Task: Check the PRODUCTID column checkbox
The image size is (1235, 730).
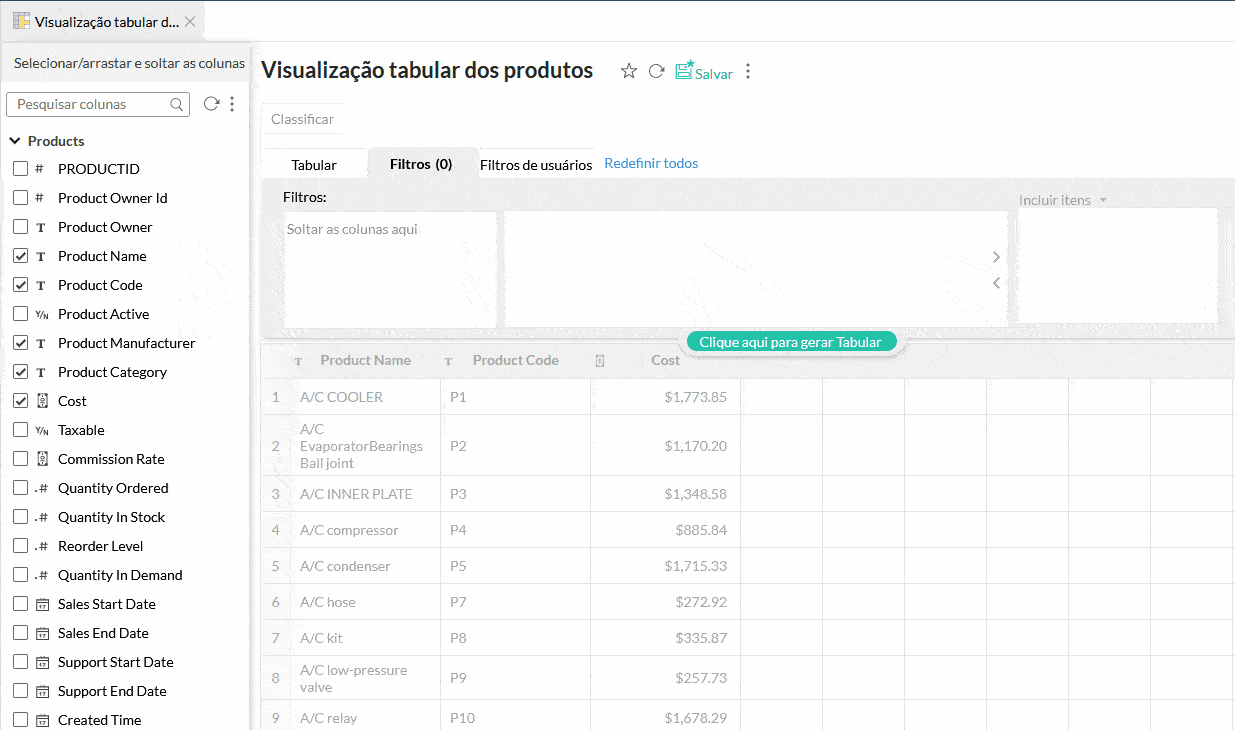Action: 20,169
